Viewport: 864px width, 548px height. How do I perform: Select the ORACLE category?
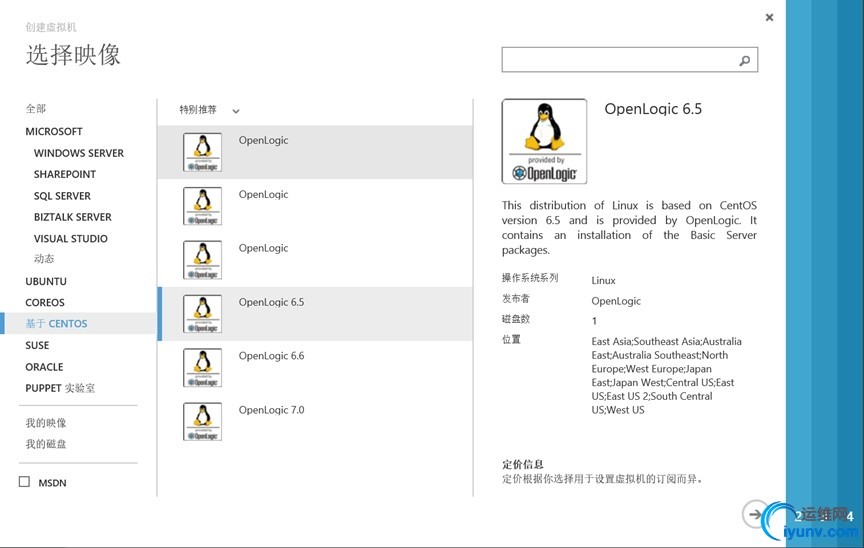(x=44, y=367)
